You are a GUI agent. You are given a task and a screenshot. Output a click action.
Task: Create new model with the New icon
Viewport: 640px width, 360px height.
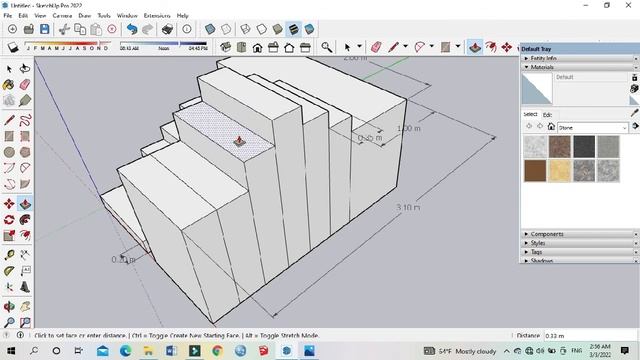tap(12, 29)
